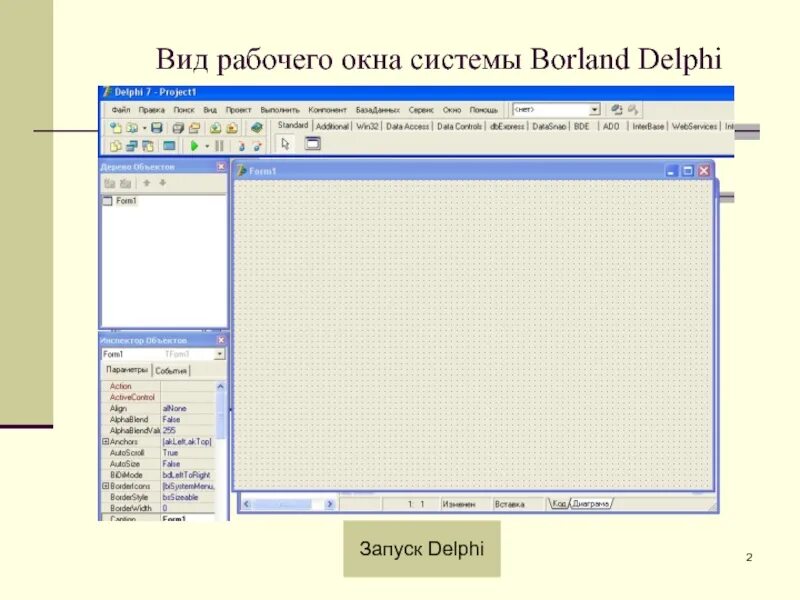Click the AutoScroll value True
Screen dimensions: 800x600
(170, 453)
